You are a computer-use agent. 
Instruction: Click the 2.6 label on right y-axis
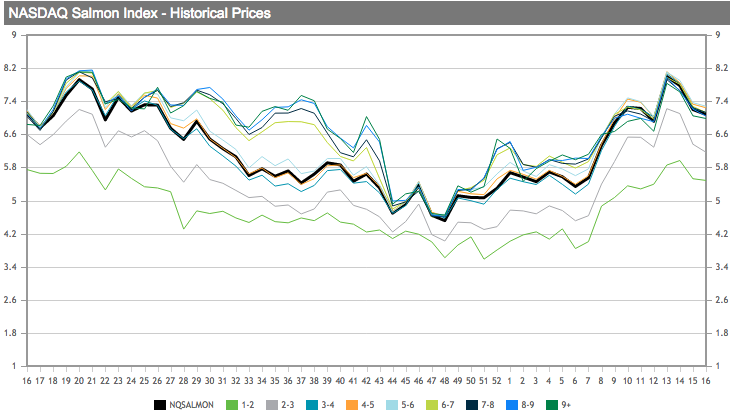[722, 300]
